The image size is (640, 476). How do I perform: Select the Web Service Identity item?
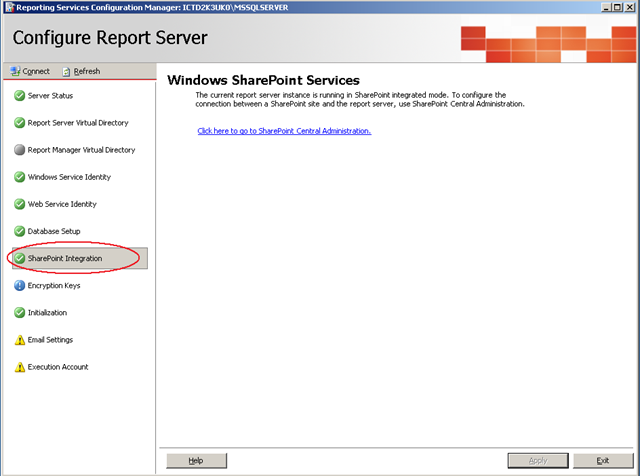click(x=62, y=204)
